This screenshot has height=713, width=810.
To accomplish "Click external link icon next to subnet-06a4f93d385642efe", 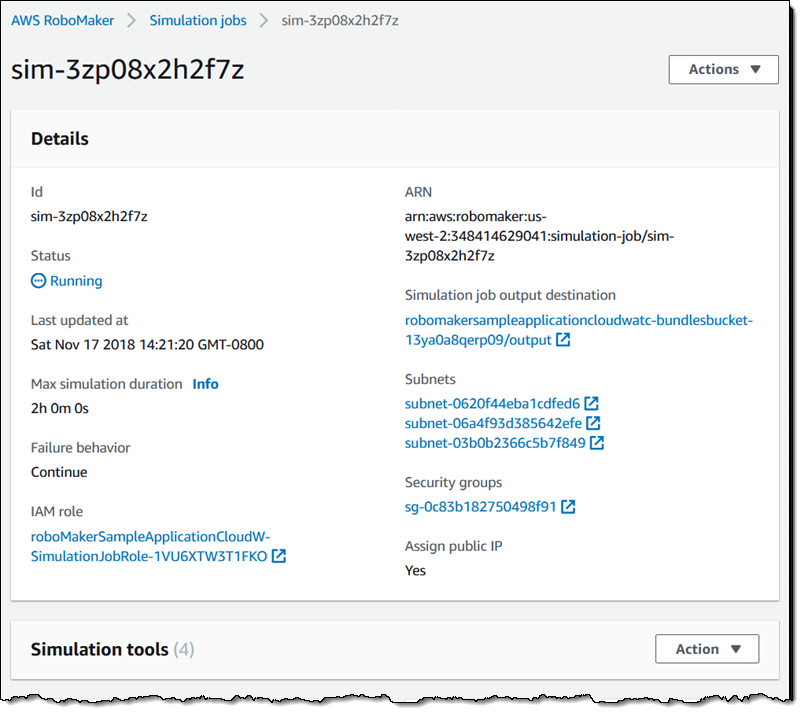I will pyautogui.click(x=592, y=423).
